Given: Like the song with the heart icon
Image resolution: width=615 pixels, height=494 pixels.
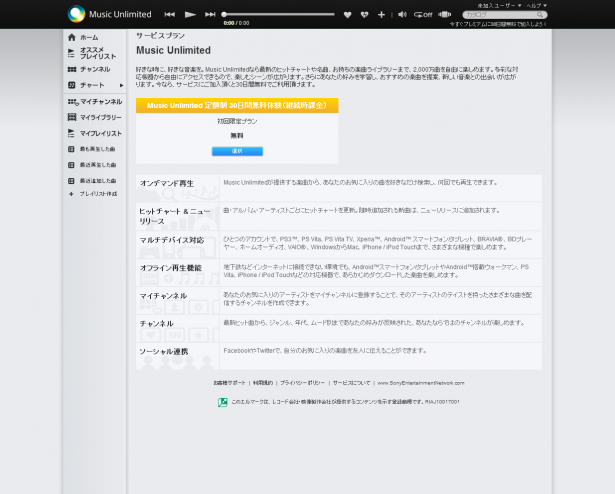Looking at the screenshot, I should pos(347,15).
